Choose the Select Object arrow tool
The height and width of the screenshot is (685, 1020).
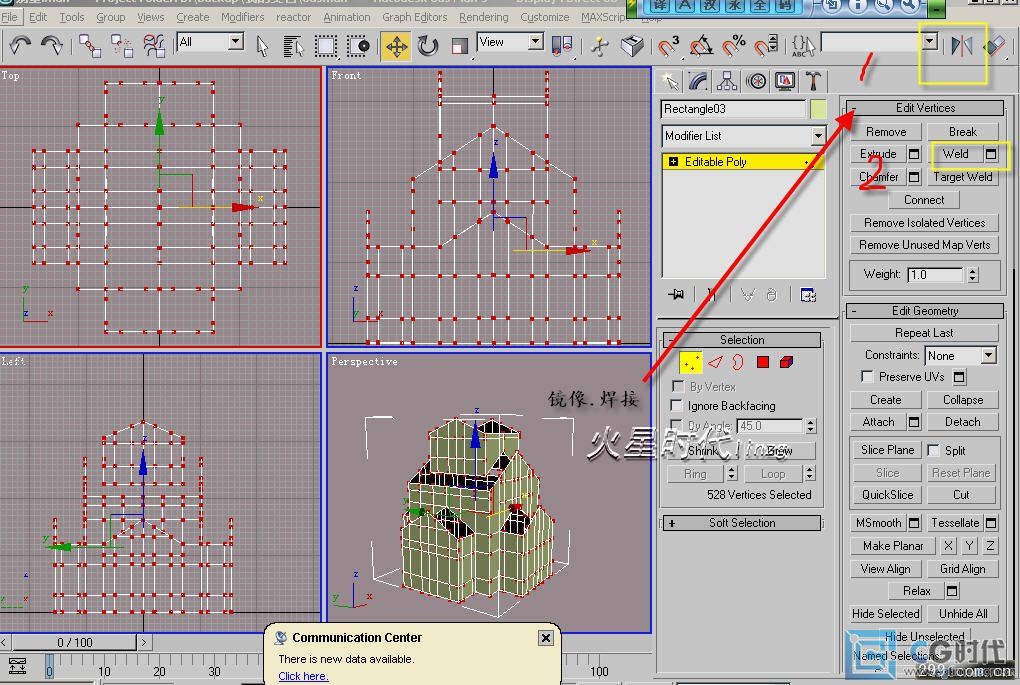[262, 46]
